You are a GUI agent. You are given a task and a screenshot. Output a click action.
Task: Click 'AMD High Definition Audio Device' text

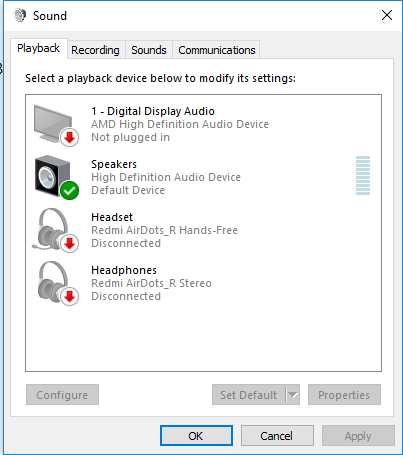[x=180, y=124]
